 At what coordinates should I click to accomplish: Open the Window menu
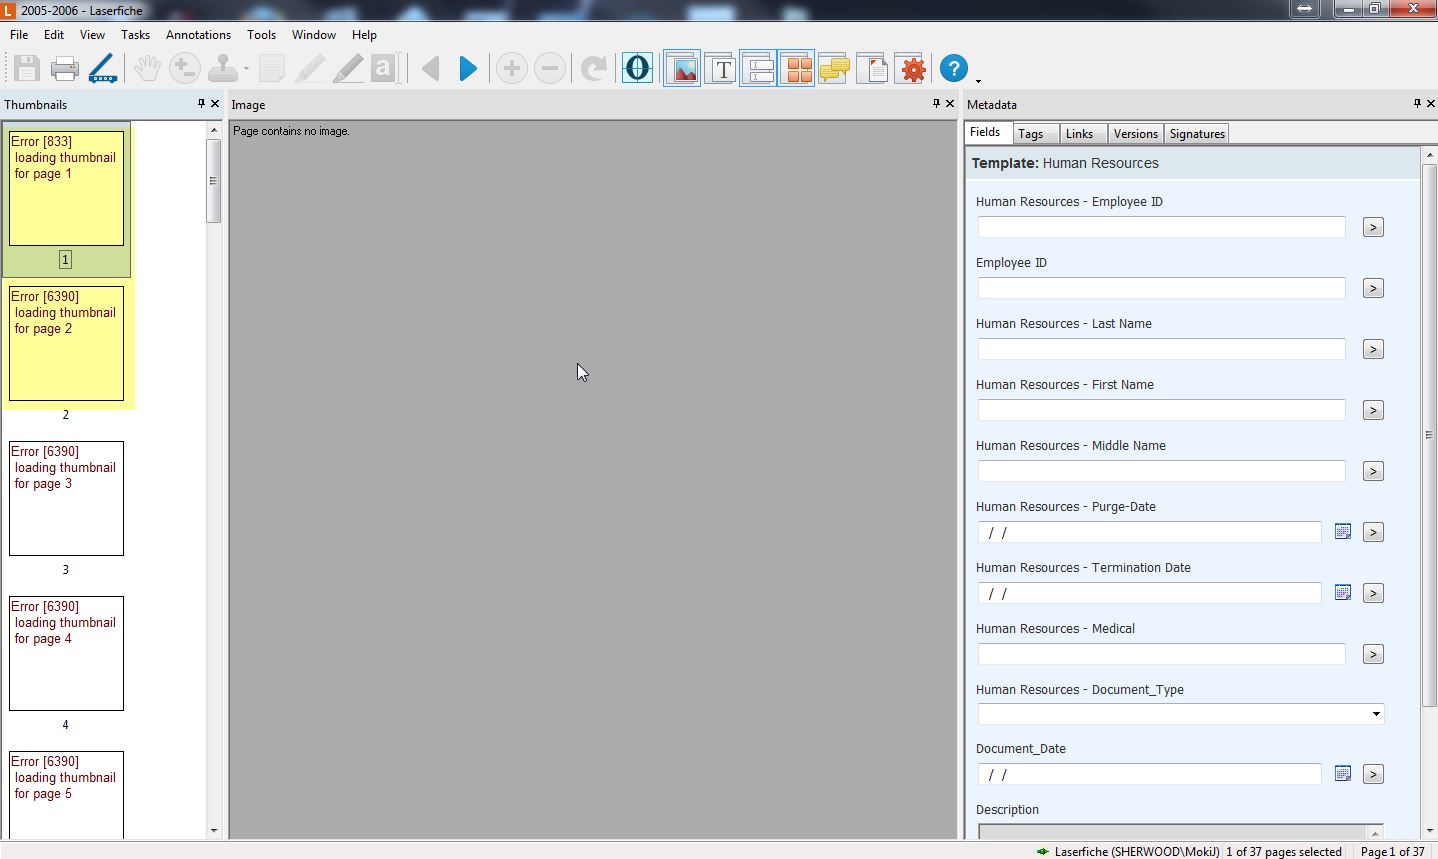313,34
